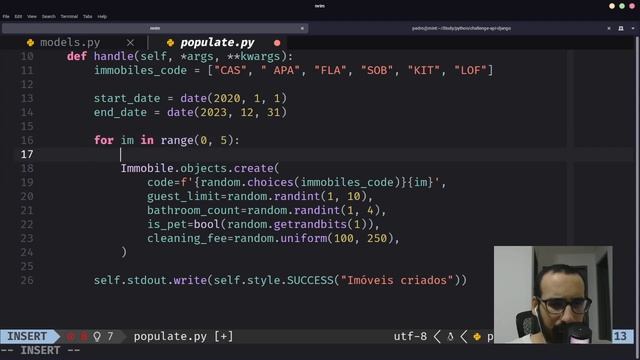Click the webcam overlay thumbnail

(x=553, y=294)
